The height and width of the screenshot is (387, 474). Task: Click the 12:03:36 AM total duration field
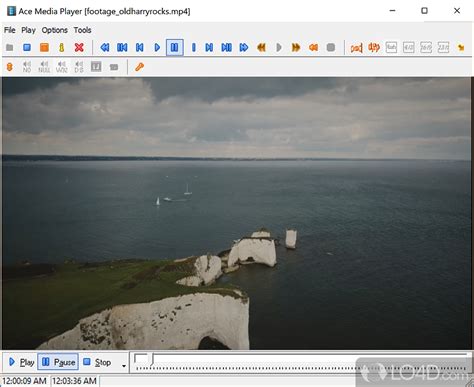75,381
